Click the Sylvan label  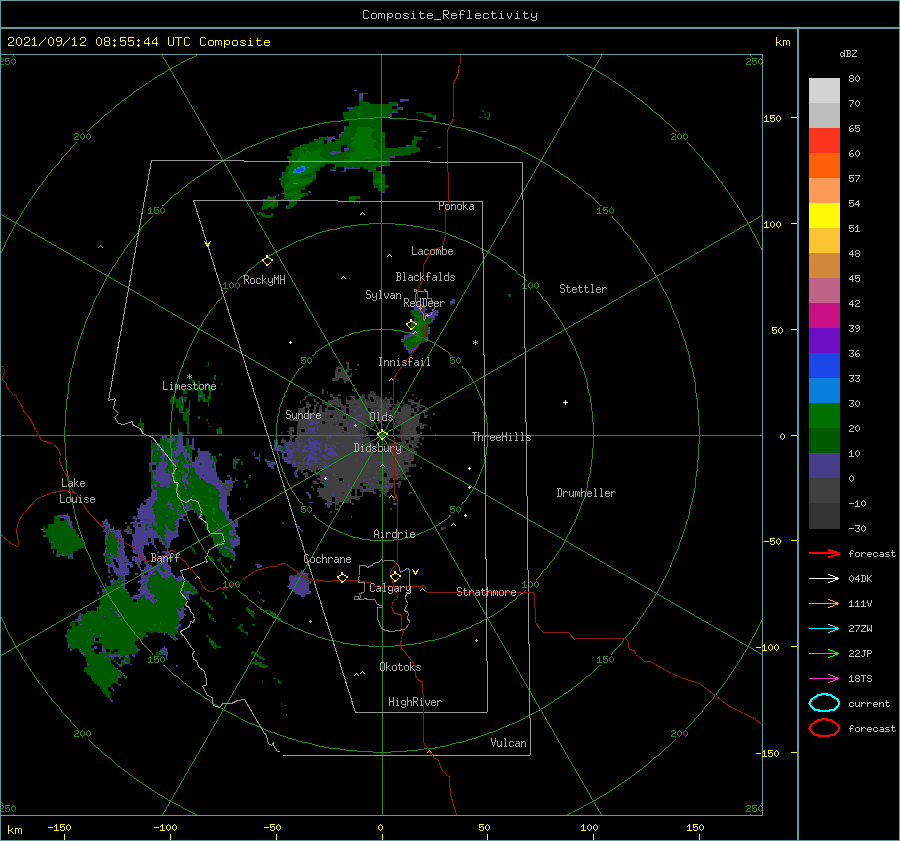click(x=383, y=295)
